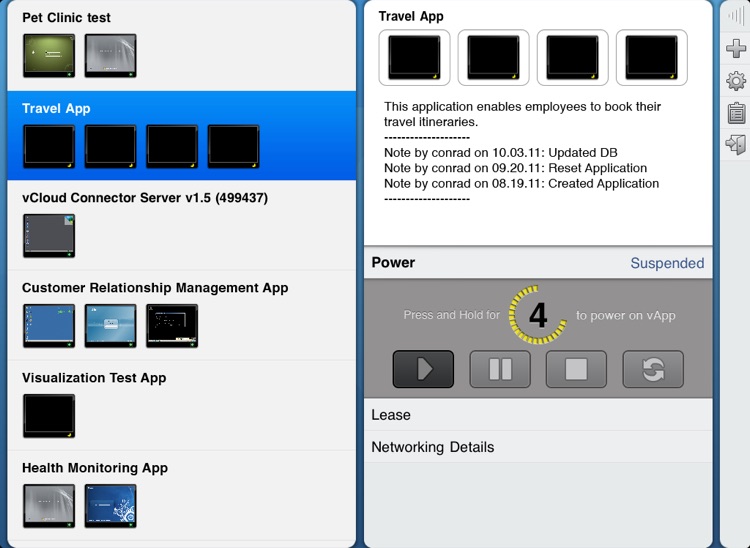Open the vCloud Connector Server VM thumbnail

(49, 236)
